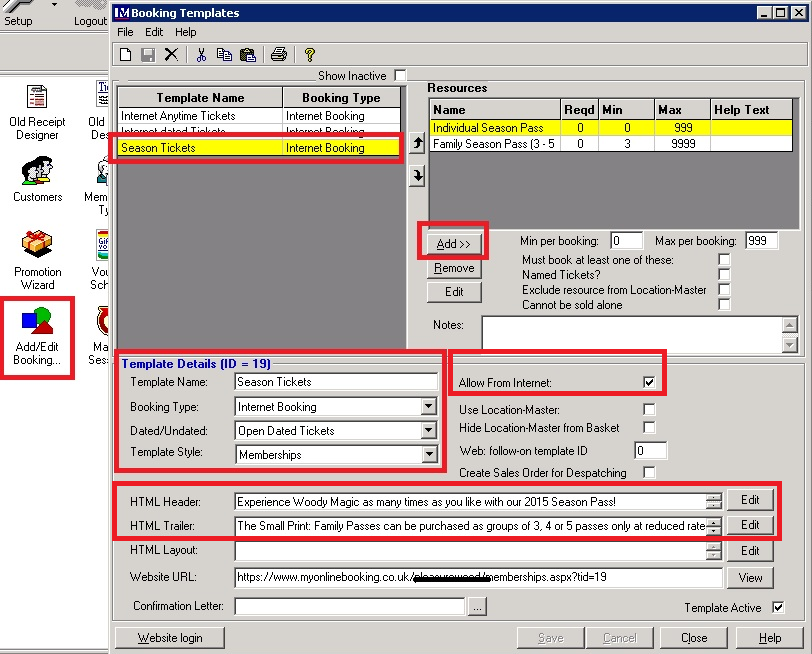The height and width of the screenshot is (654, 812).
Task: Click View button next to Website URL
Action: click(x=750, y=577)
